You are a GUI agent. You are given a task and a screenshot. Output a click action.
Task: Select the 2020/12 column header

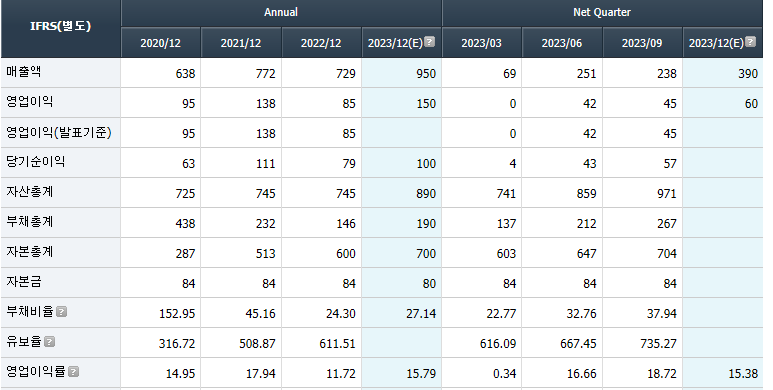click(161, 43)
